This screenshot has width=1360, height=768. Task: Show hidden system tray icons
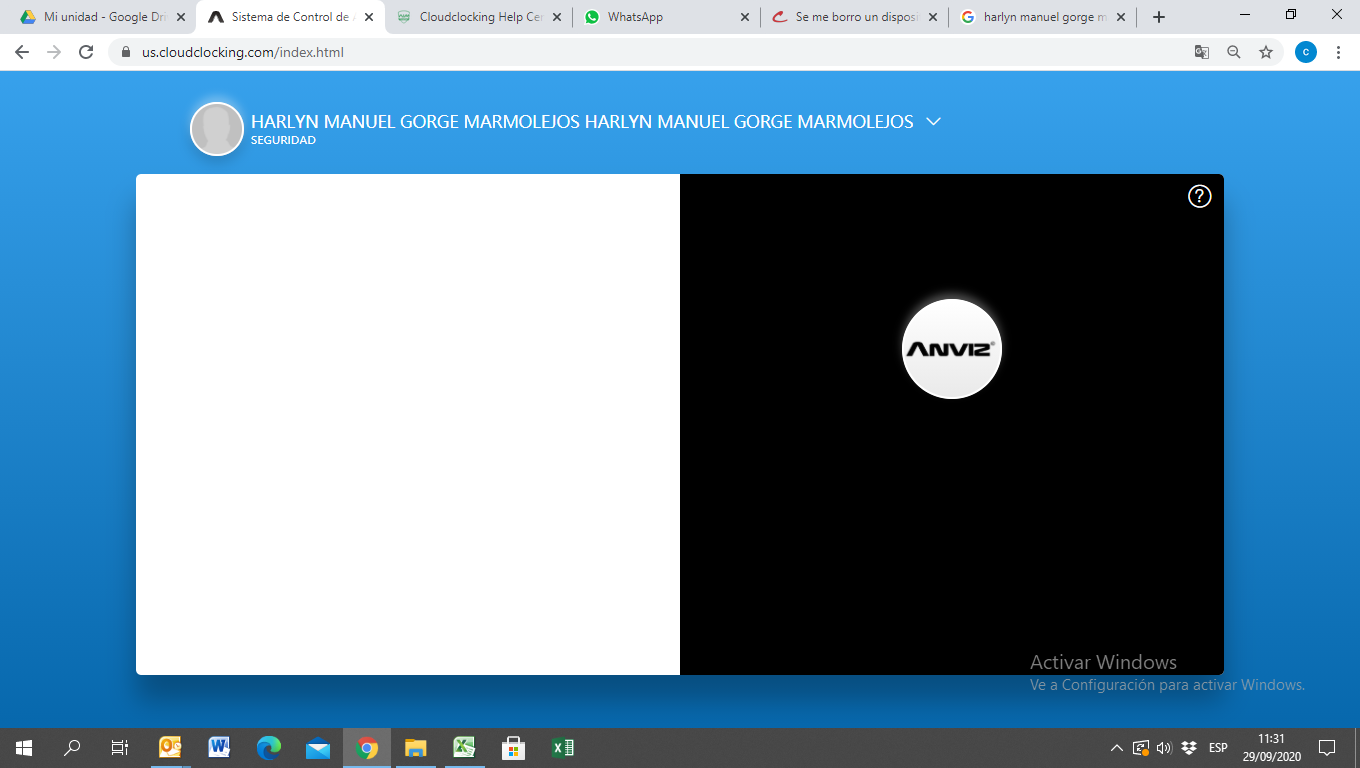(x=1117, y=748)
